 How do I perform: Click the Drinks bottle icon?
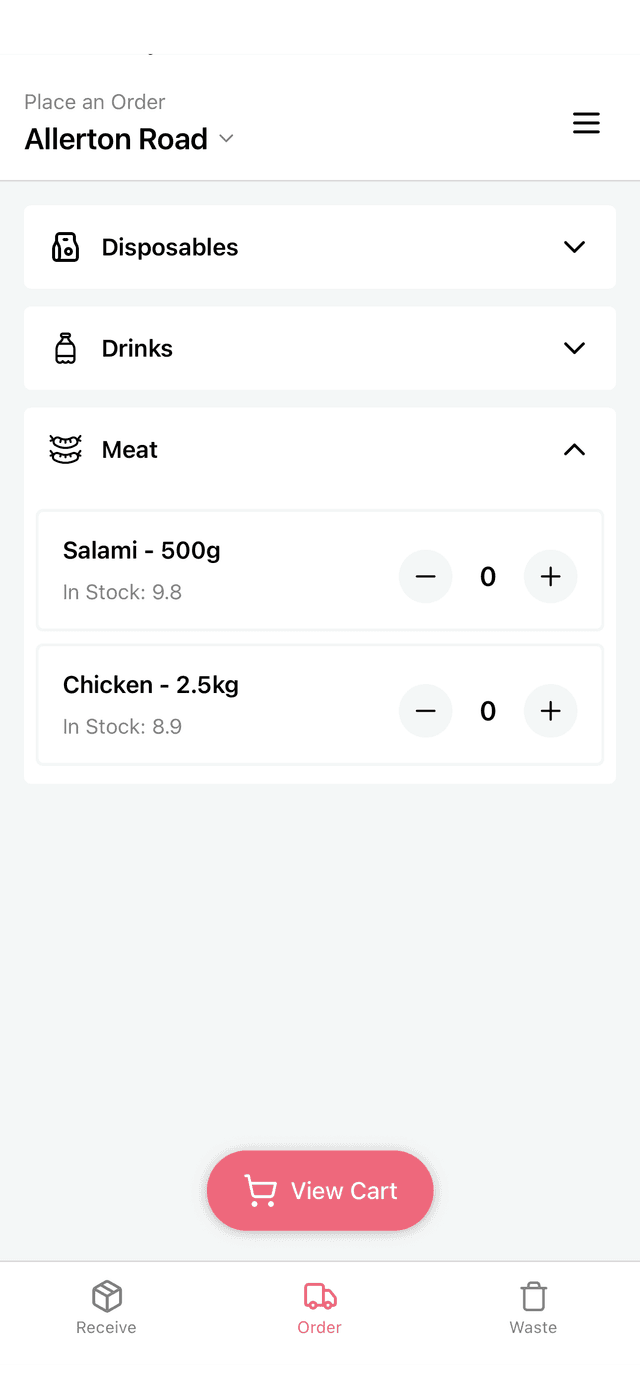coord(65,348)
